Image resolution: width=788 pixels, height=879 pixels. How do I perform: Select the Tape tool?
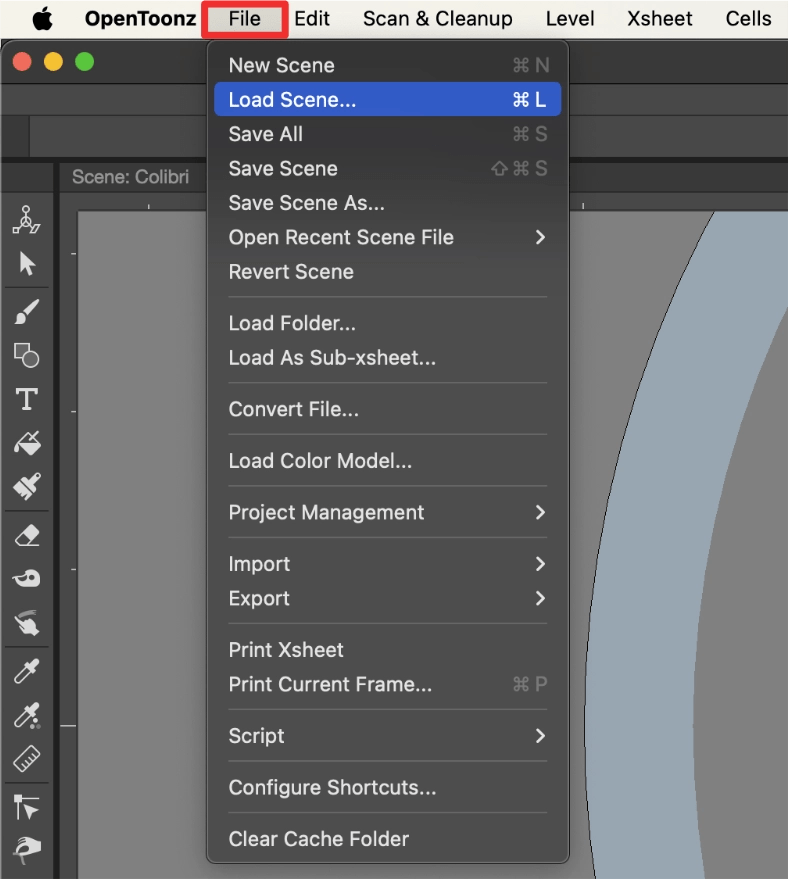pos(26,578)
